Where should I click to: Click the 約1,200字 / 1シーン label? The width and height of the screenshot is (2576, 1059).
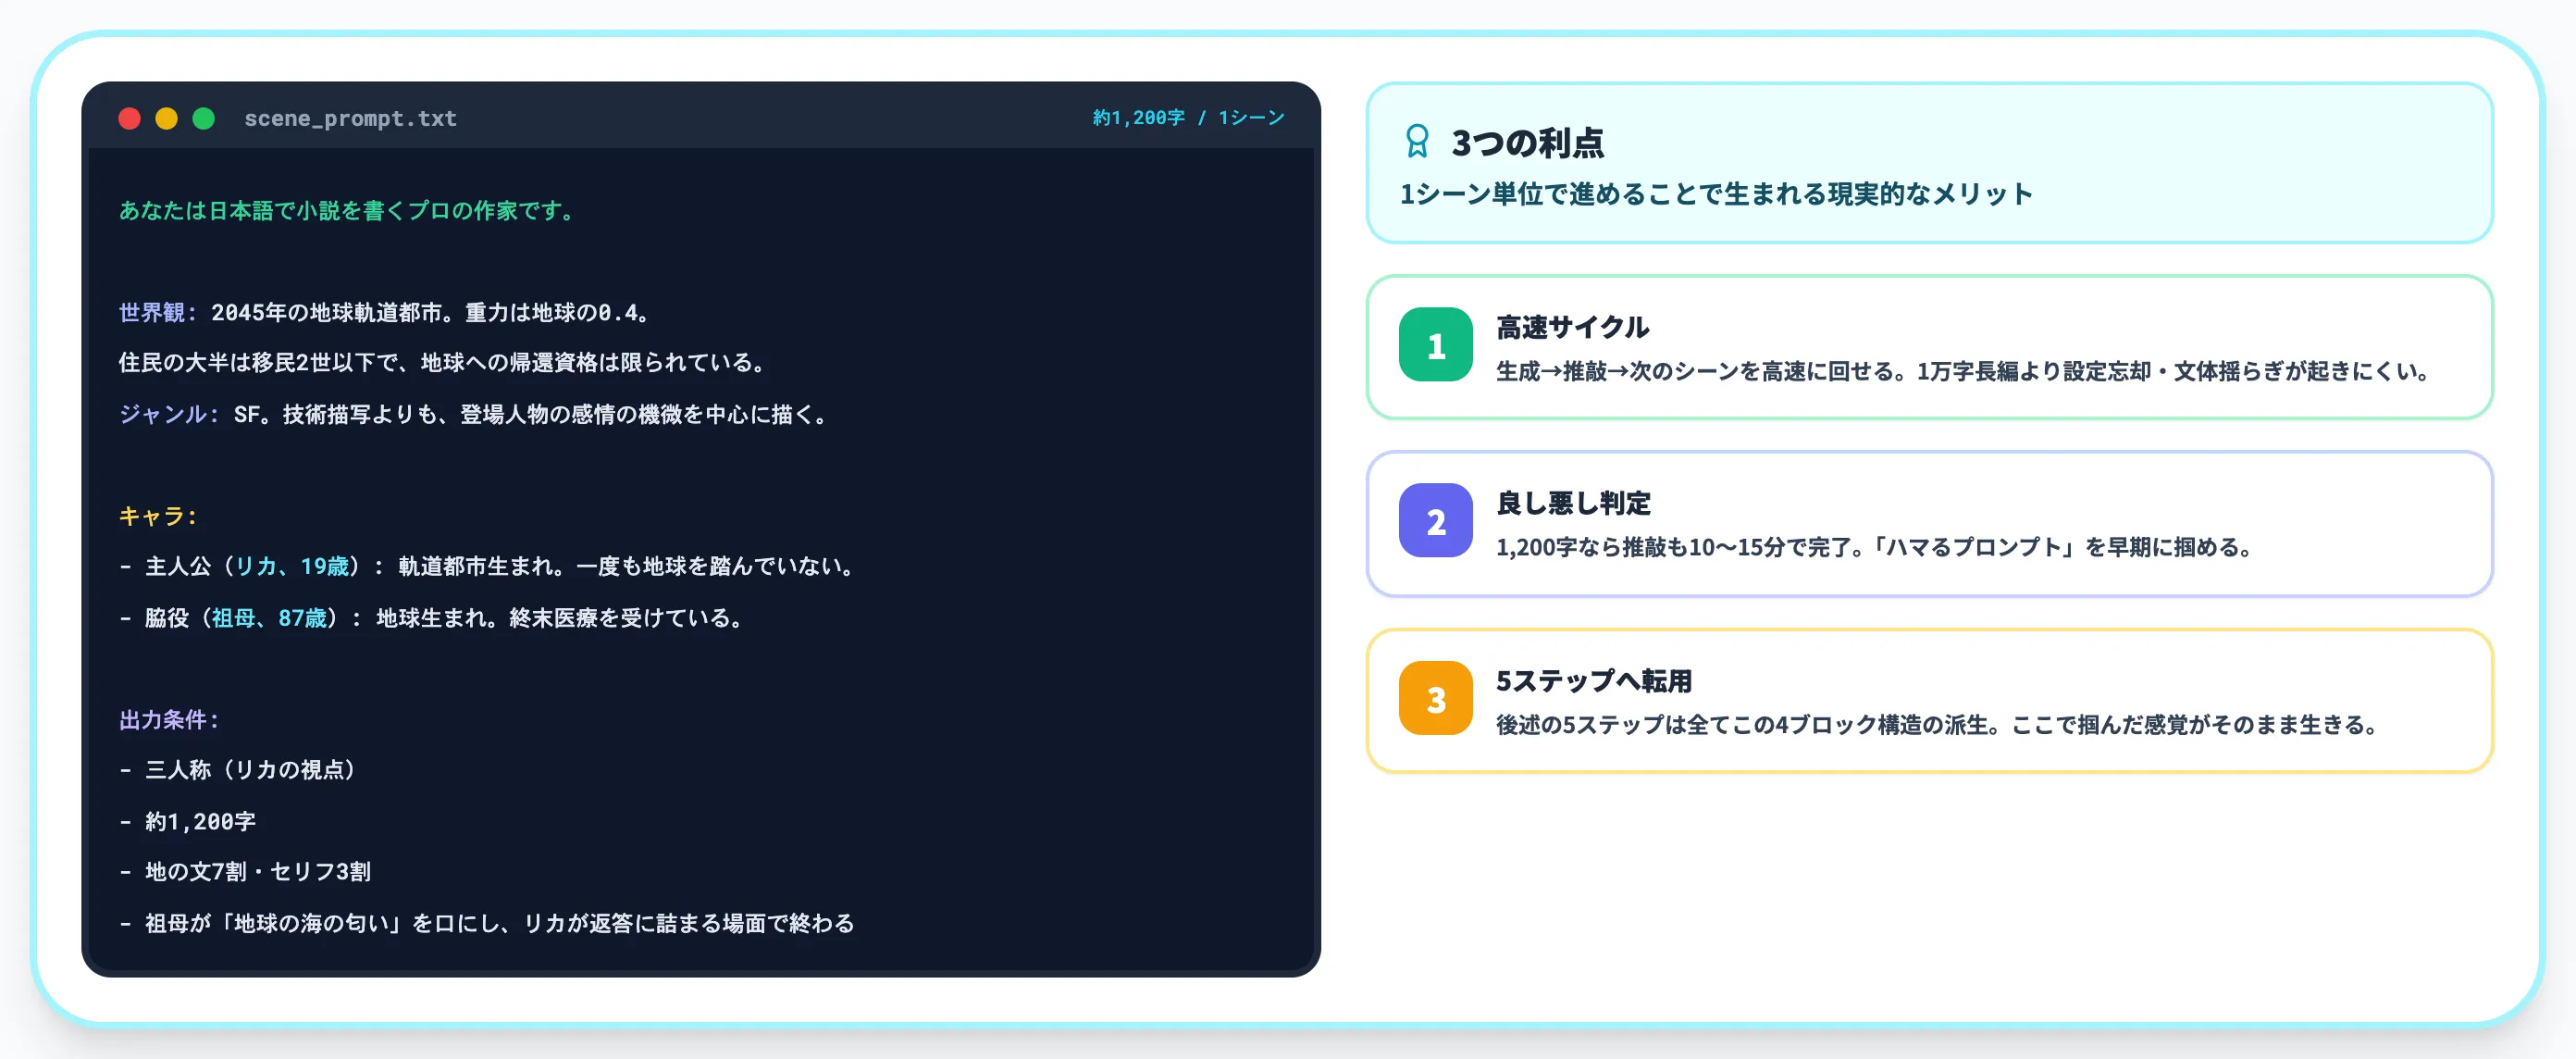(x=1188, y=118)
